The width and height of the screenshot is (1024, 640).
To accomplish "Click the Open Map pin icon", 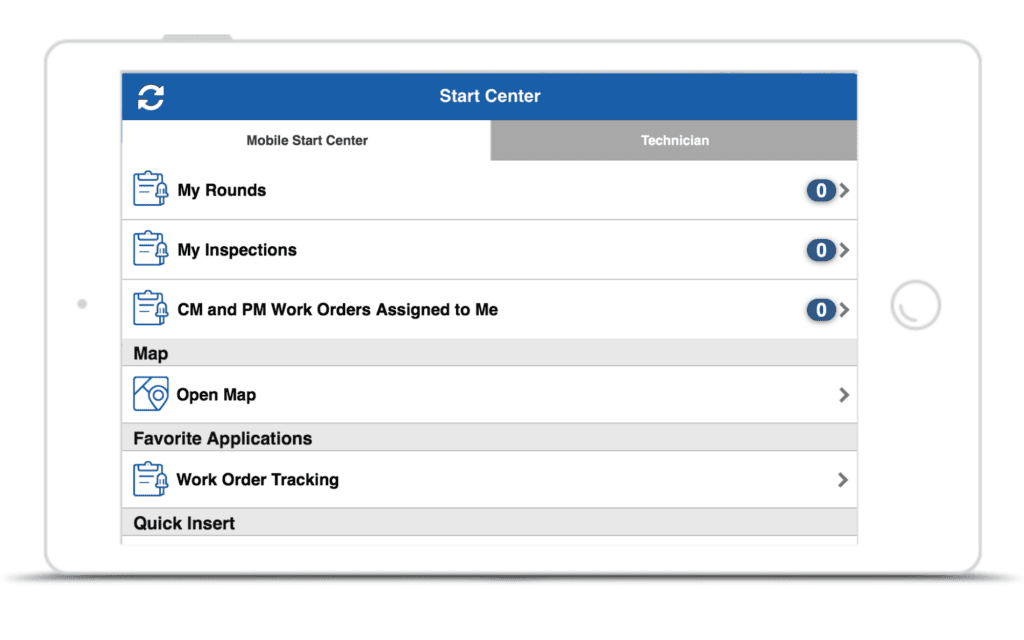I will point(150,393).
